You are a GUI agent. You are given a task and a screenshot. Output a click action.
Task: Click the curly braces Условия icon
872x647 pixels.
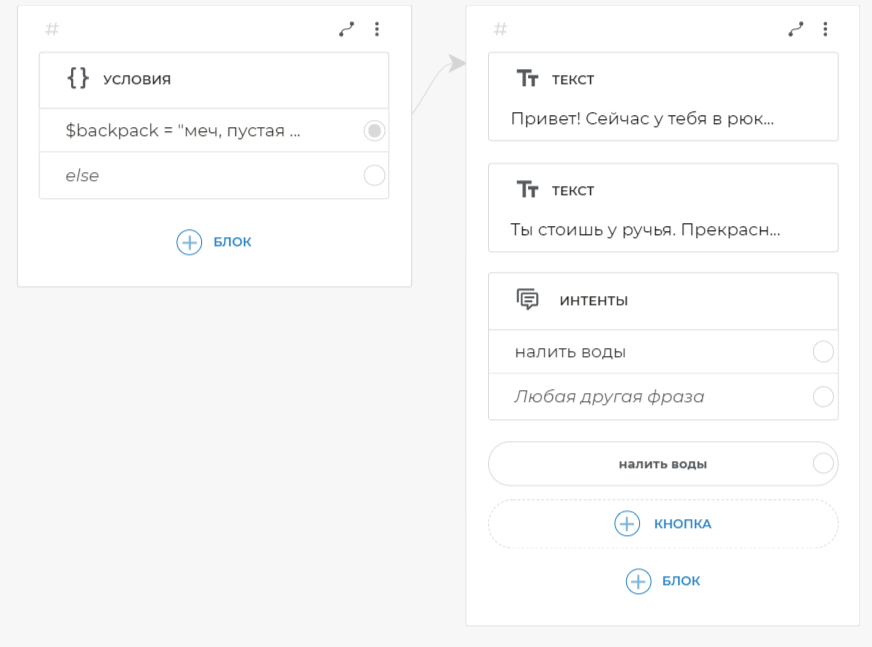point(77,79)
